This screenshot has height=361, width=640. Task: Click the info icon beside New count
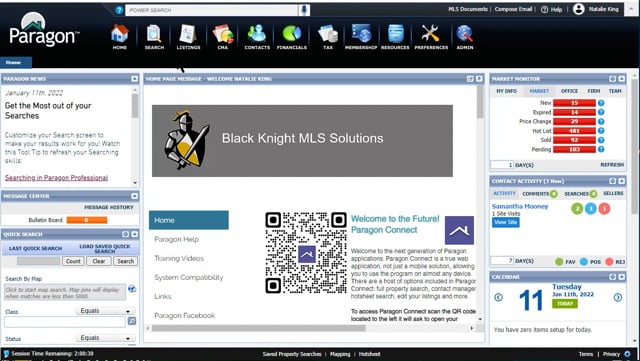601,103
